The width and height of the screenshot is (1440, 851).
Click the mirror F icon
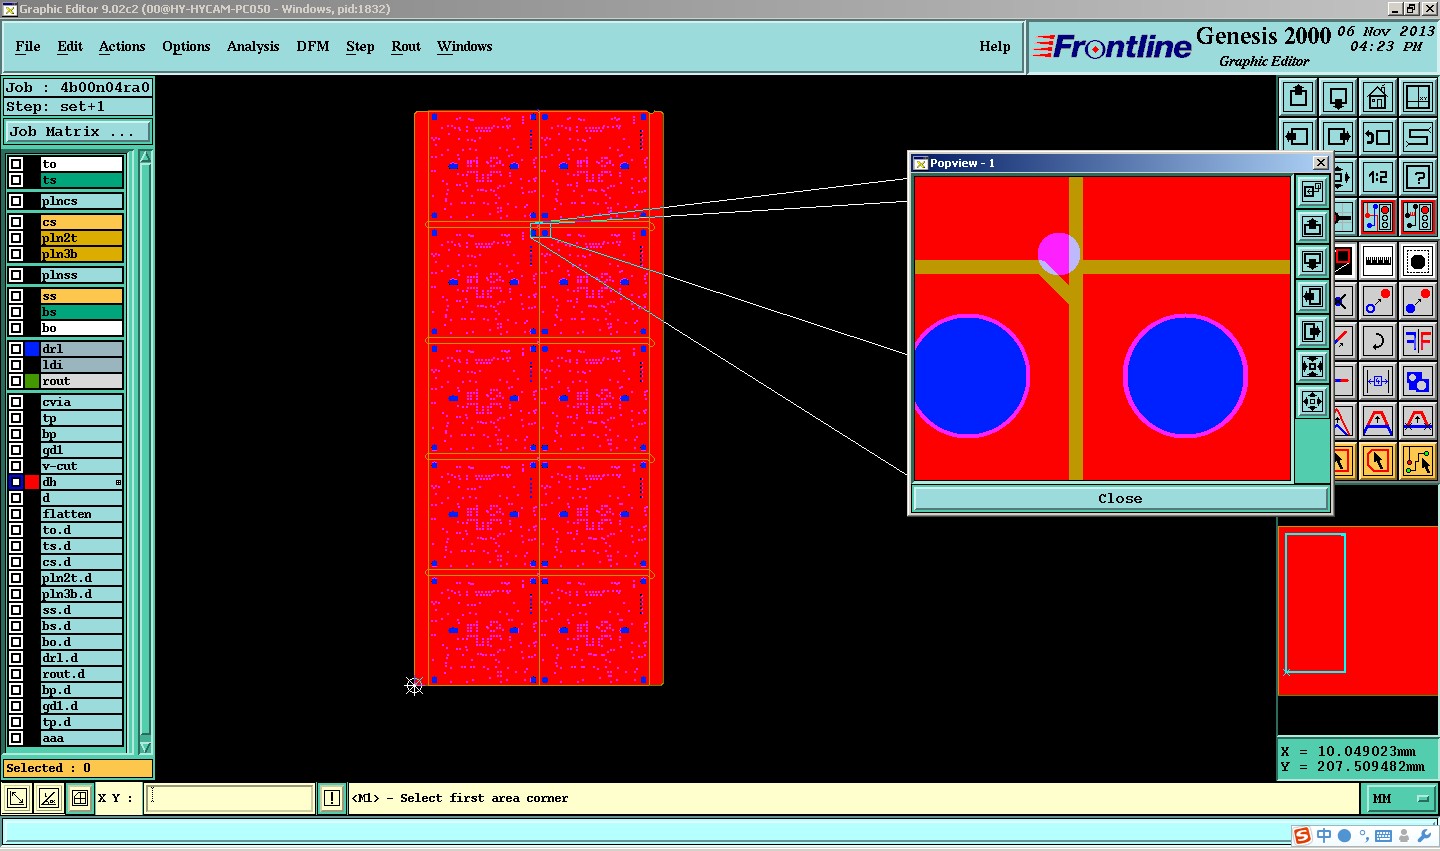[1418, 341]
